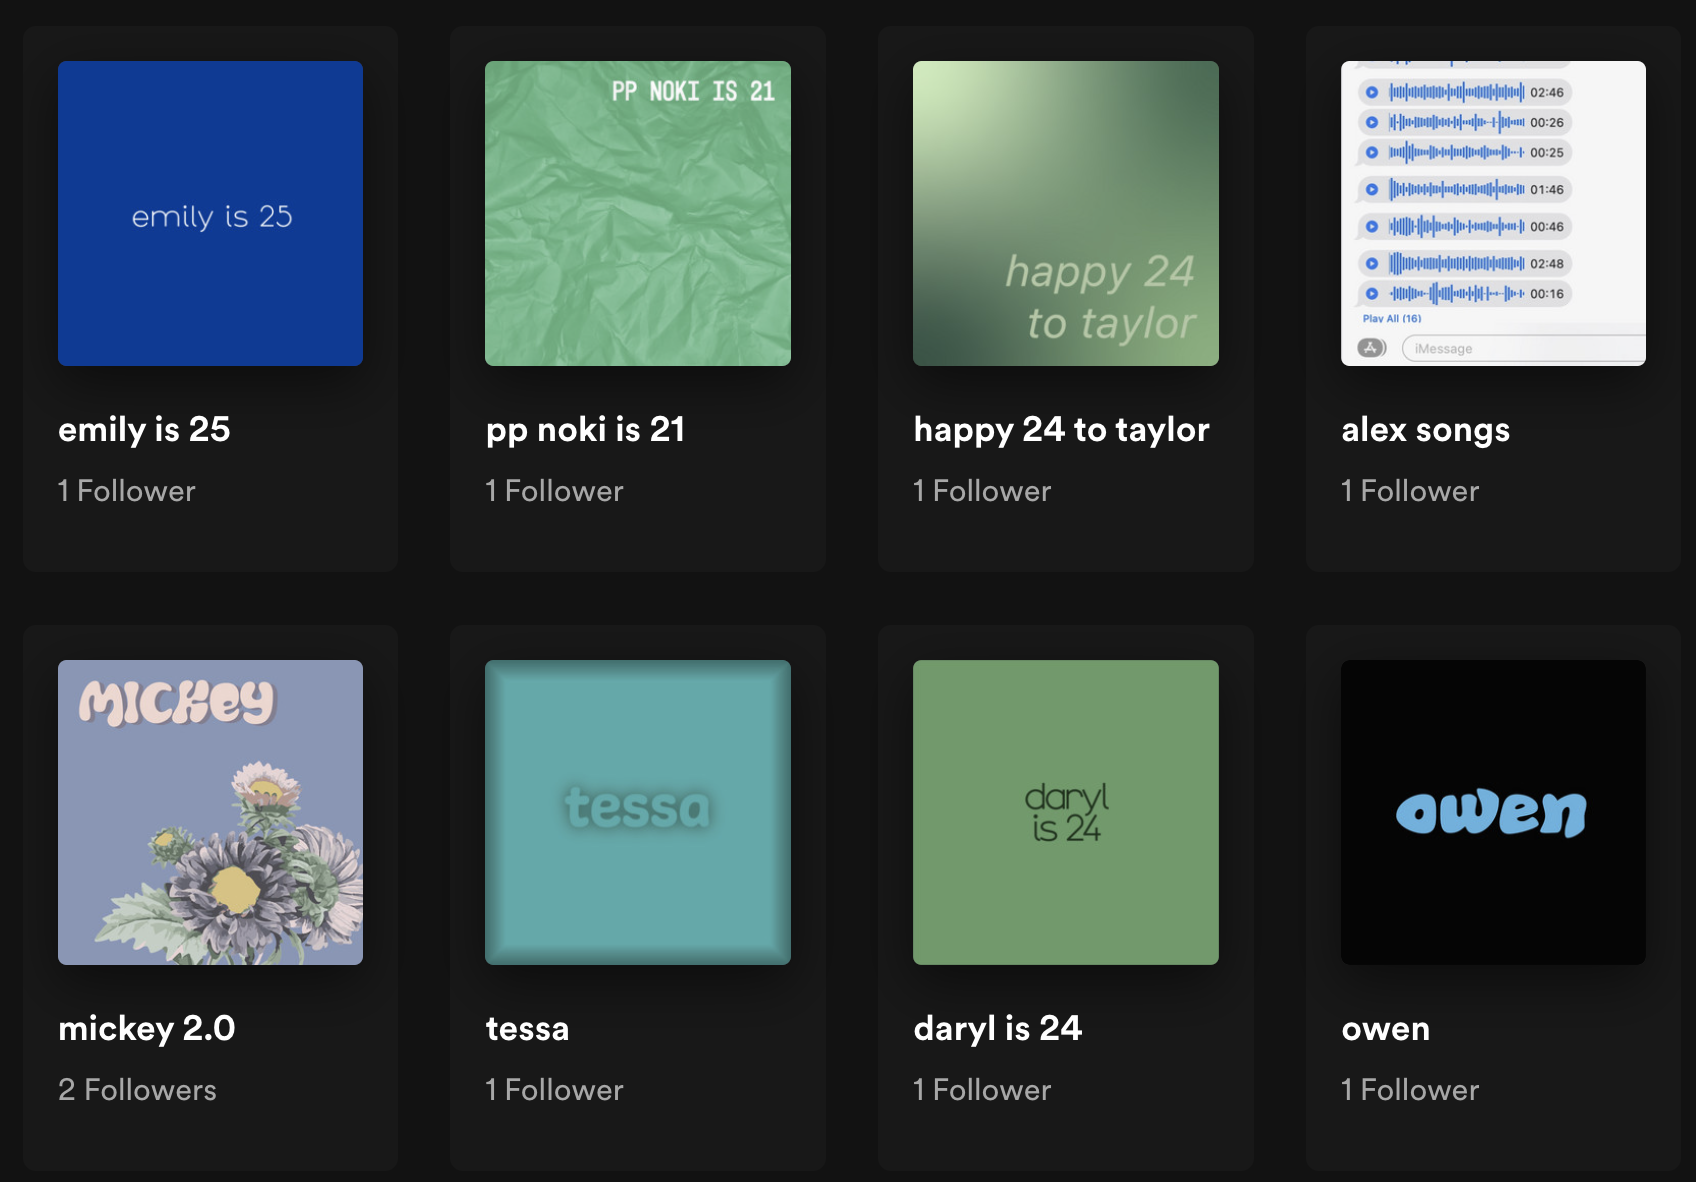This screenshot has height=1182, width=1696.
Task: Click the 'emily is 25' playlist title
Action: pos(144,429)
